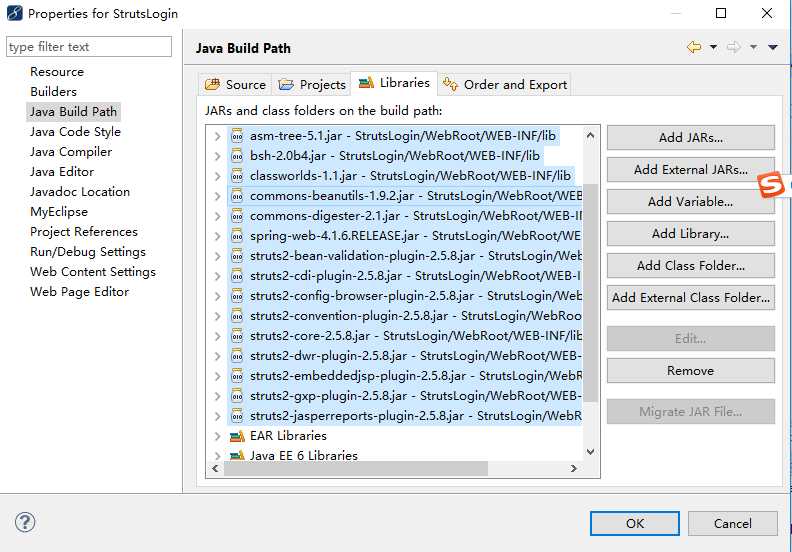Click Add Library... button
This screenshot has width=792, height=552.
[690, 233]
